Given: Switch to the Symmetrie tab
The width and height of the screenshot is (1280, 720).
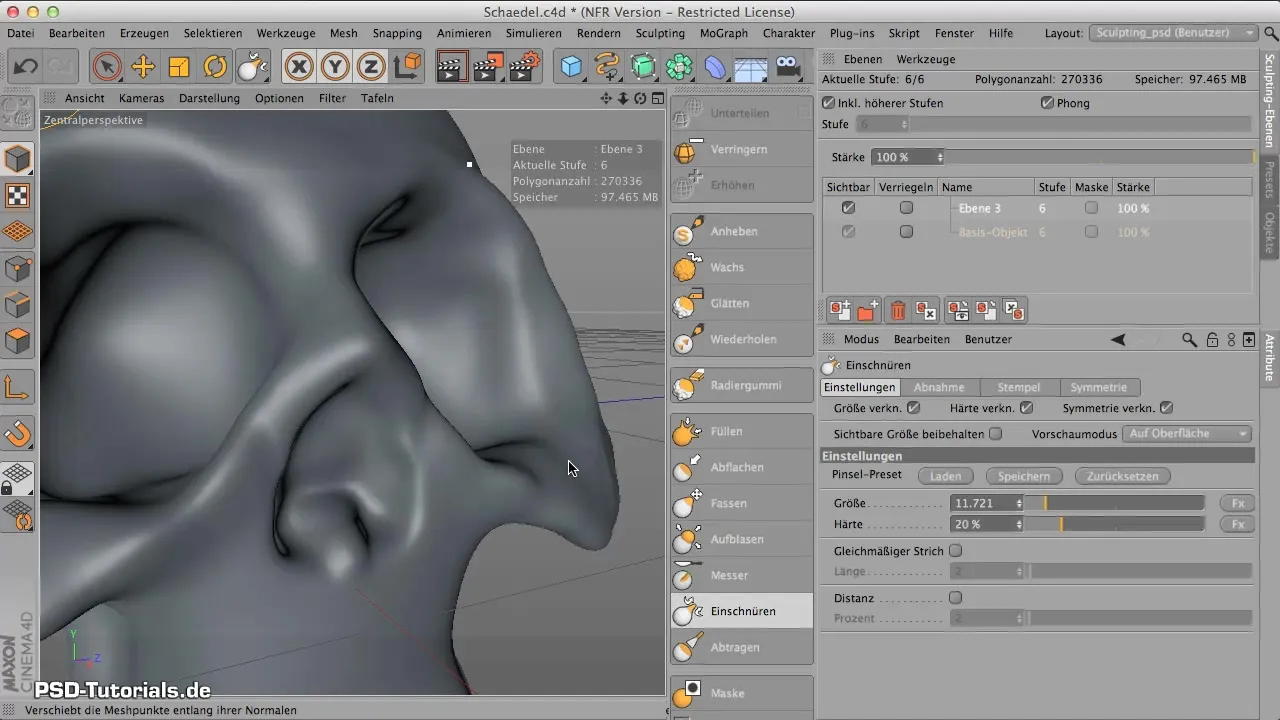Looking at the screenshot, I should [x=1099, y=387].
